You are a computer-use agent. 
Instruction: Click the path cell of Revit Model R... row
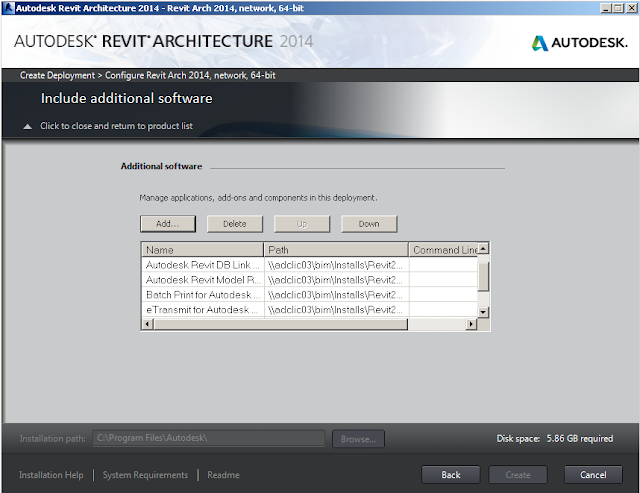coord(336,280)
